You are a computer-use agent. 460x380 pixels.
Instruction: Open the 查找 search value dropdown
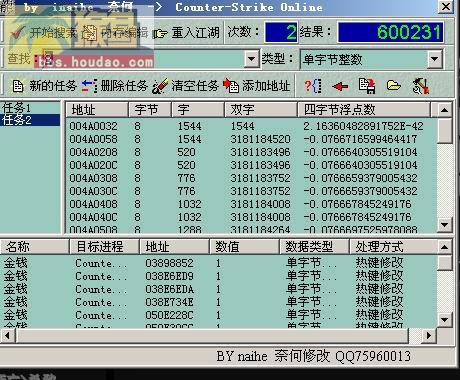(x=252, y=59)
